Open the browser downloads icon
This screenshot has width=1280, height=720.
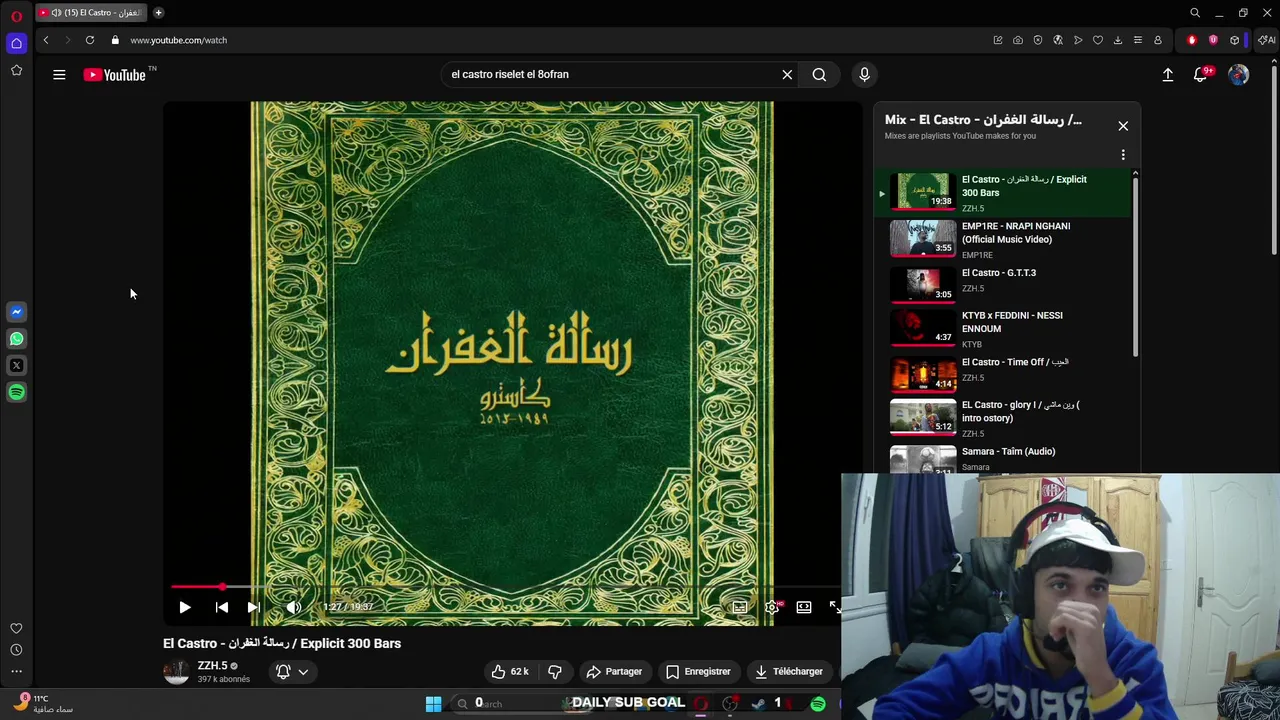(1118, 40)
